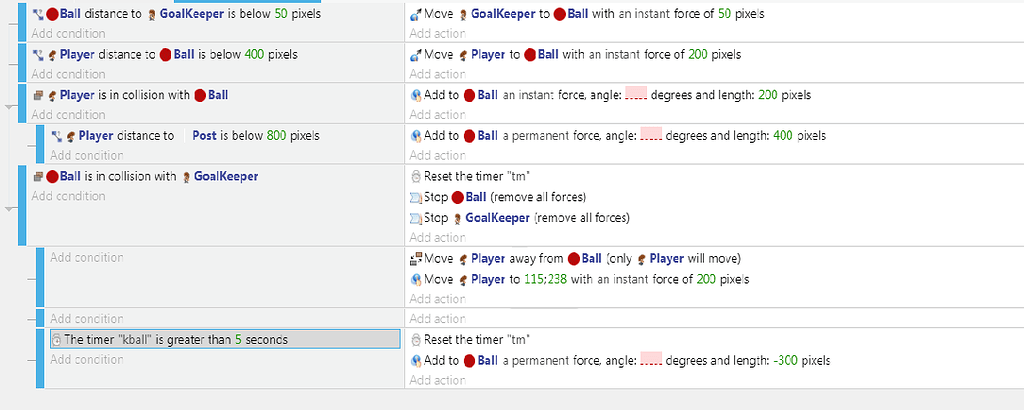Viewport: 1024px width, 410px height.
Task: Click red Ball icon in first distance condition
Action: coord(52,14)
